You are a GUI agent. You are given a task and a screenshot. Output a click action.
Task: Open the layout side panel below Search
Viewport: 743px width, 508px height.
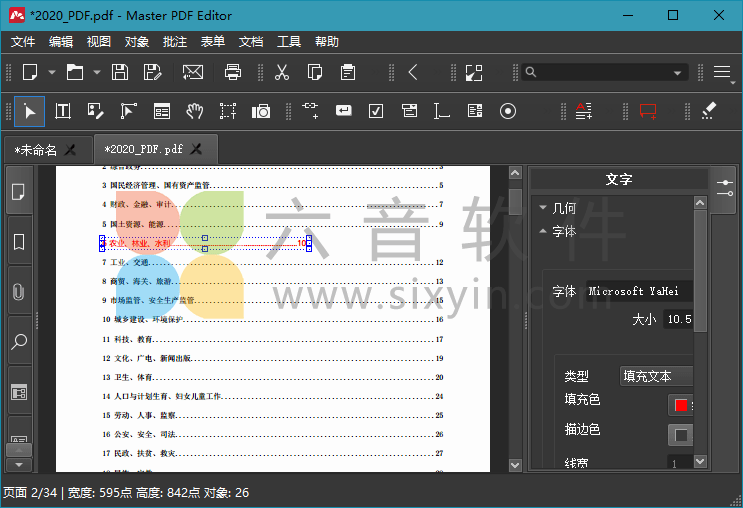pyautogui.click(x=19, y=392)
